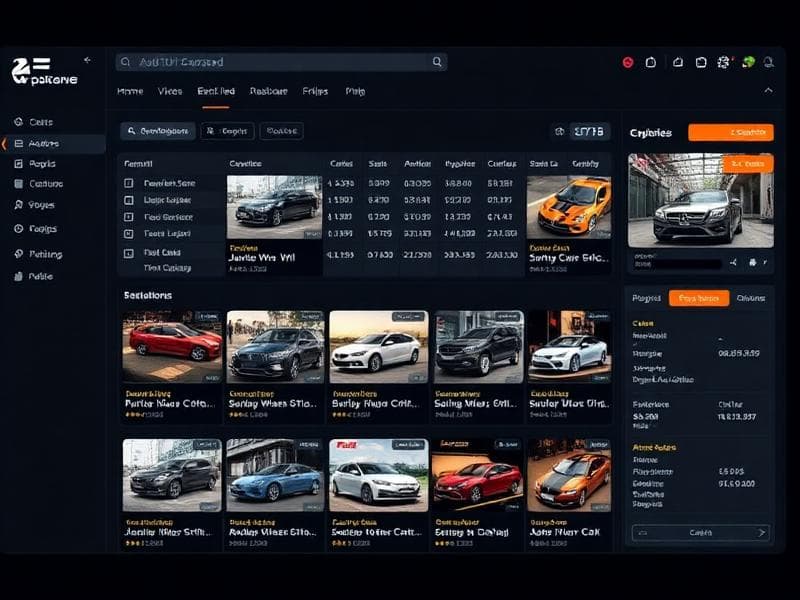This screenshot has width=800, height=600.
Task: Open the fourth sidebar item with the filled-page icon
Action: [x=39, y=184]
